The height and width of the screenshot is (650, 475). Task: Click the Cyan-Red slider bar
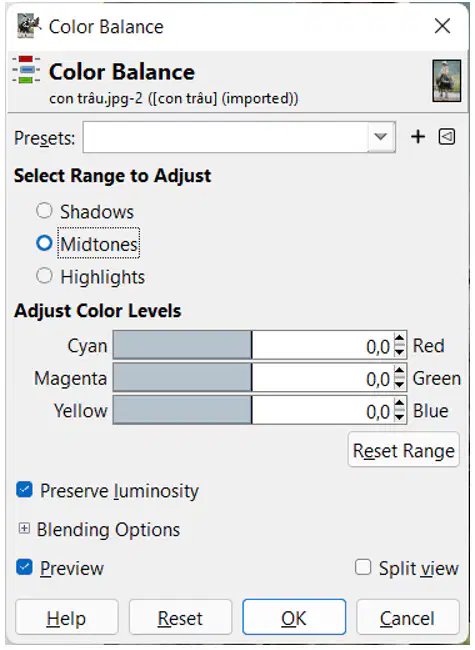click(253, 345)
